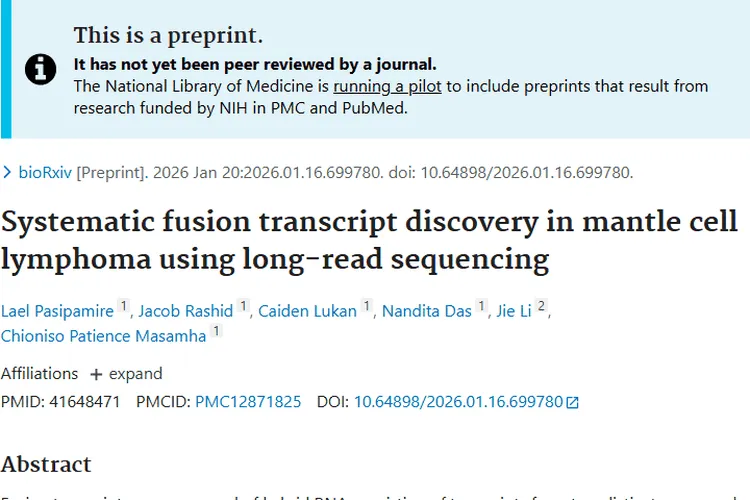The height and width of the screenshot is (500, 750).
Task: Click the article title heading
Action: (369, 240)
